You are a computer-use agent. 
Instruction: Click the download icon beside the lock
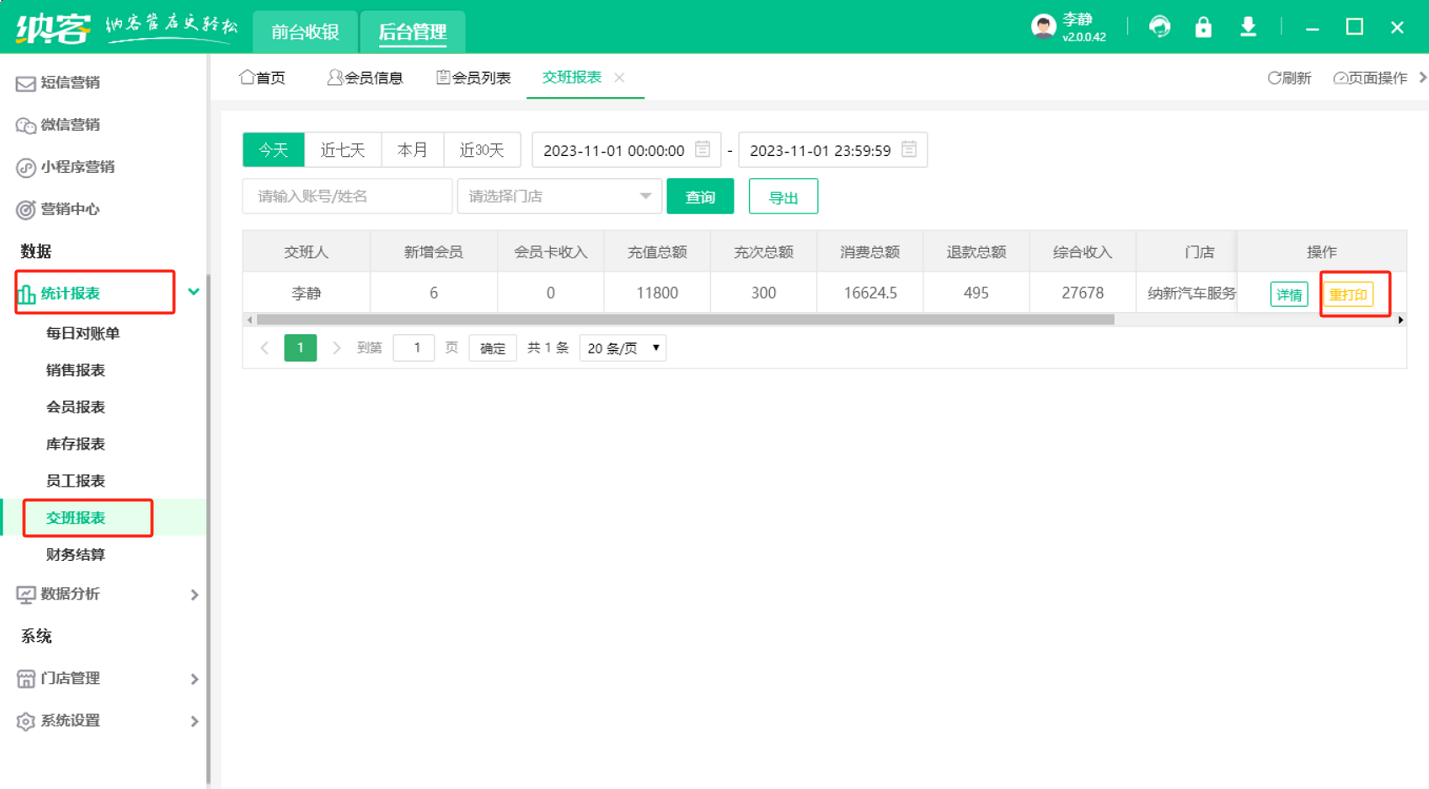(x=1248, y=27)
